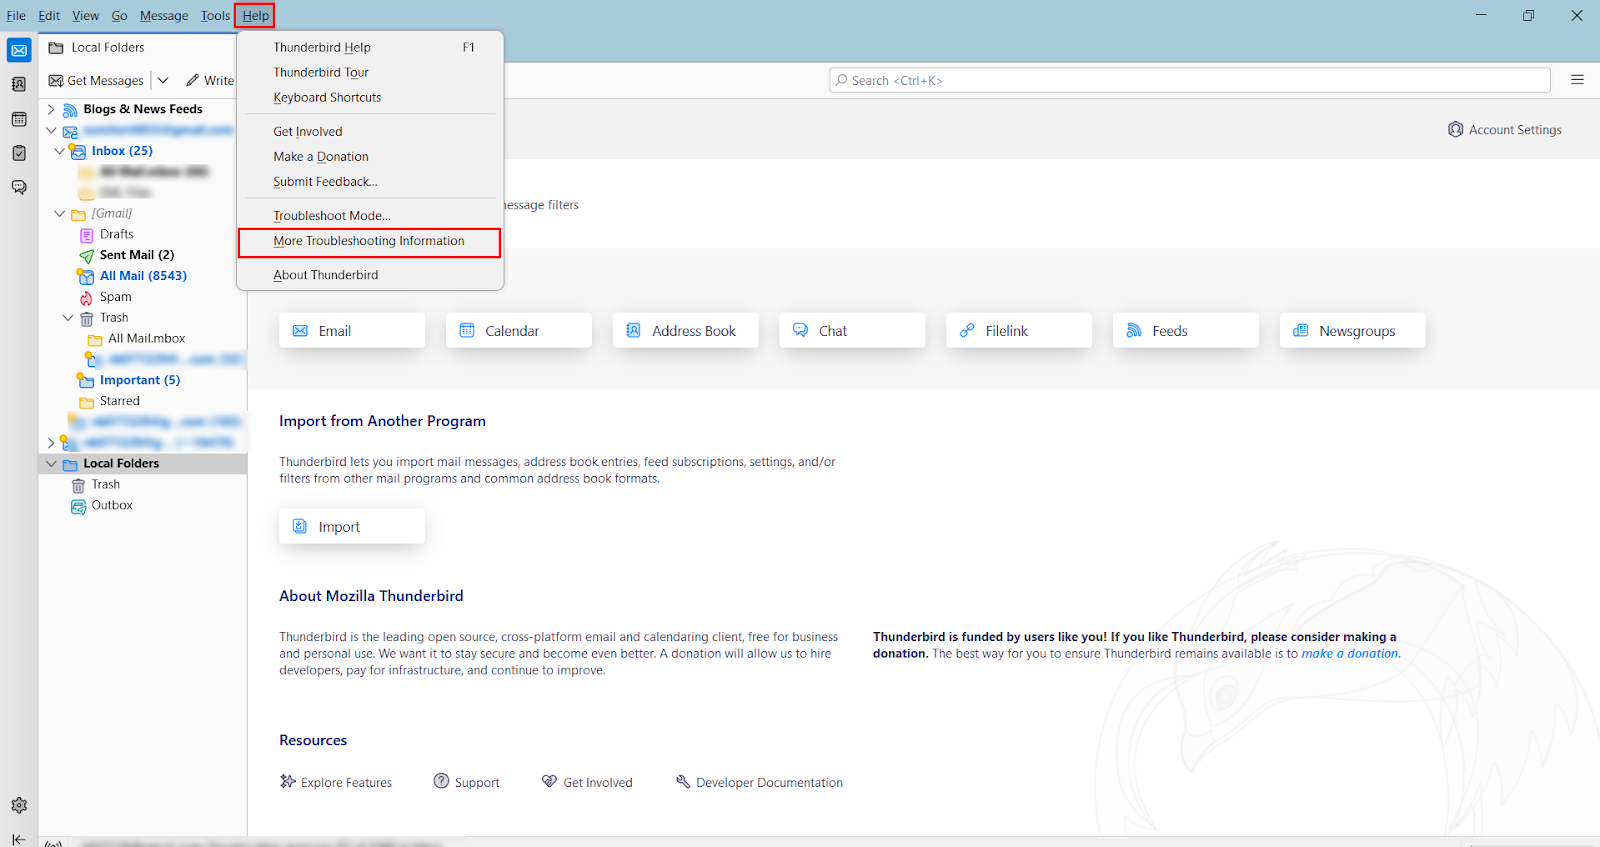Click the Explore Features icon
The width and height of the screenshot is (1600, 847).
[x=288, y=782]
